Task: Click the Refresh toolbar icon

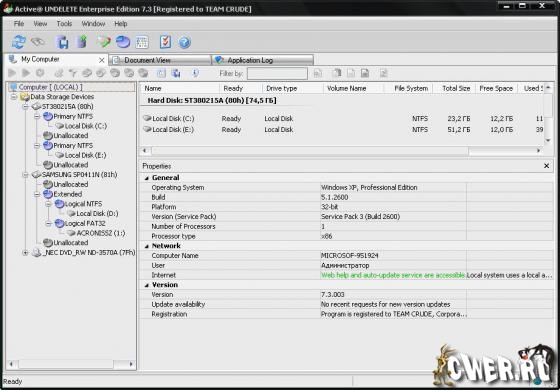Action: (19, 42)
